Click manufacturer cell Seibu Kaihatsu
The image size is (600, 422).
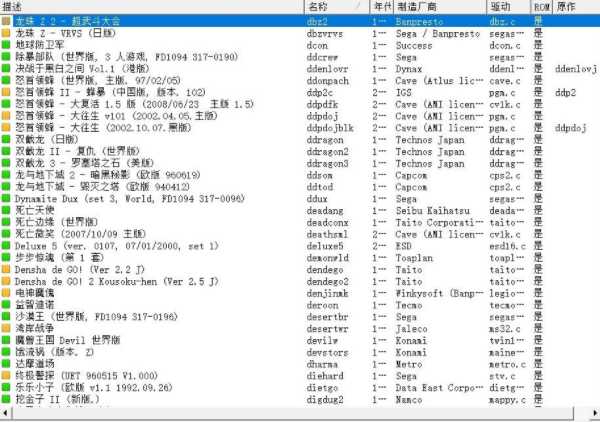point(432,210)
